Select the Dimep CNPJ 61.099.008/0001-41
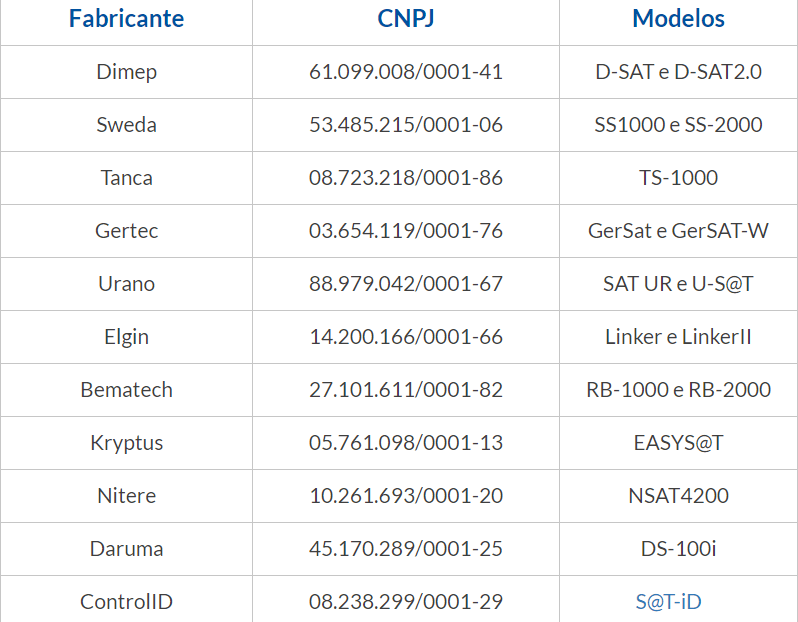Screen dimensions: 798x622 406,72
